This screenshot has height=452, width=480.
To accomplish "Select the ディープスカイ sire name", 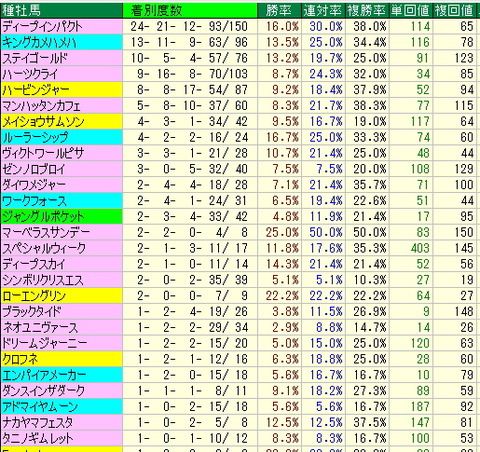I will [x=34, y=264].
